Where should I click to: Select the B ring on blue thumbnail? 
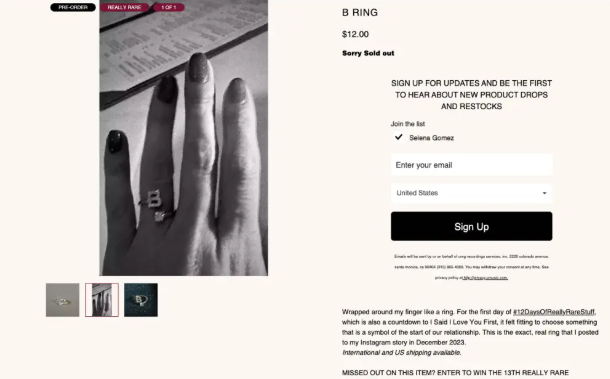coord(141,300)
